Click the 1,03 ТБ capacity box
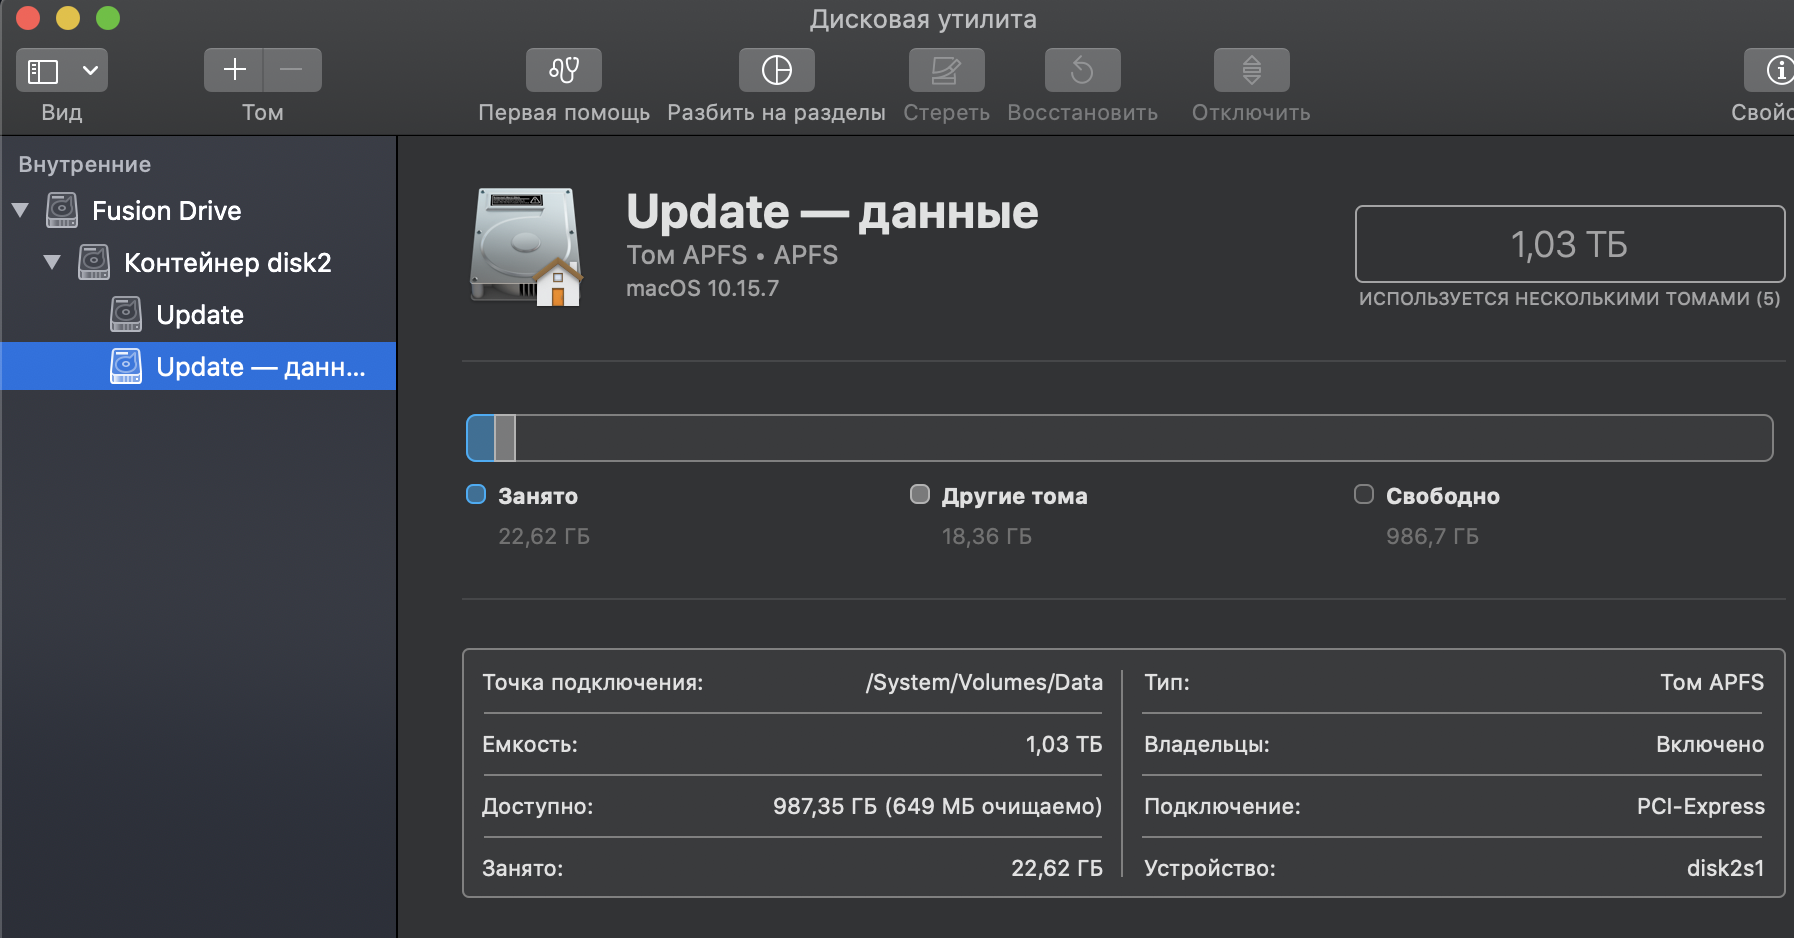The height and width of the screenshot is (938, 1794). point(1569,244)
